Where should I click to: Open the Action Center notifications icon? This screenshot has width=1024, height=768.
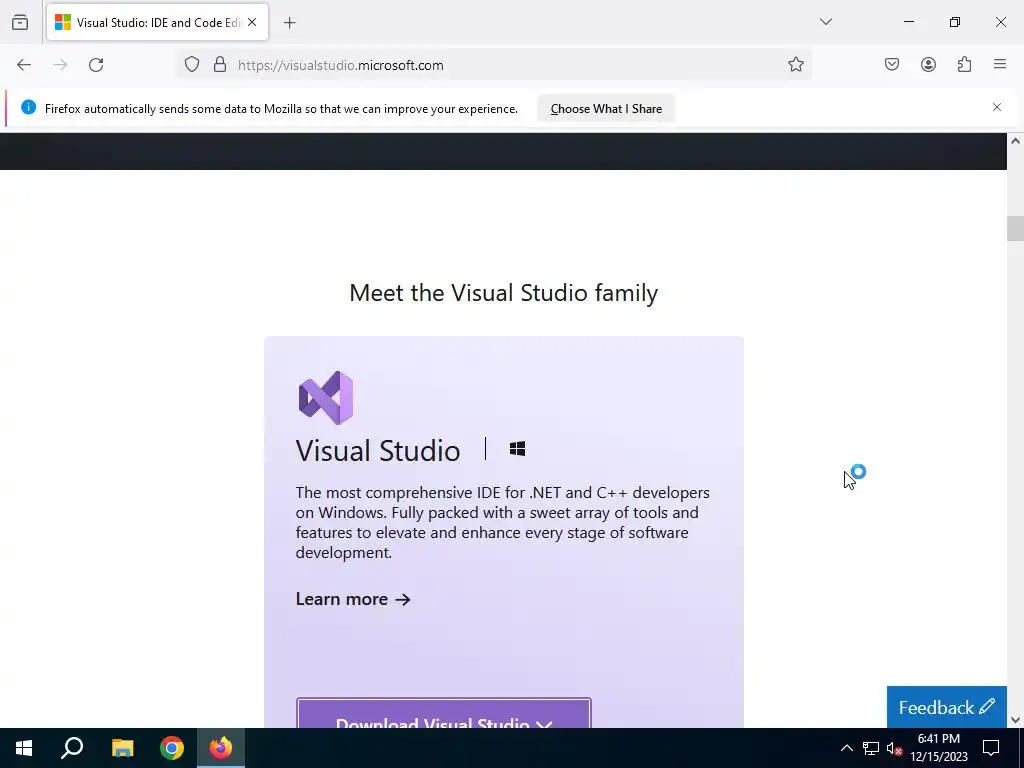pyautogui.click(x=991, y=748)
